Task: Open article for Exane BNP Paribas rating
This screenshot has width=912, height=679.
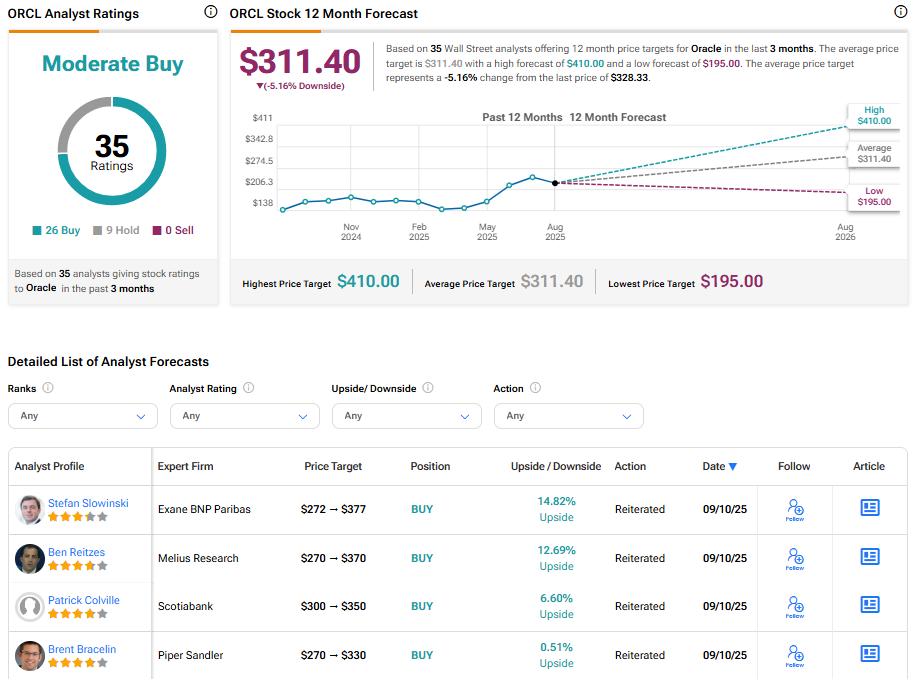Action: [870, 508]
